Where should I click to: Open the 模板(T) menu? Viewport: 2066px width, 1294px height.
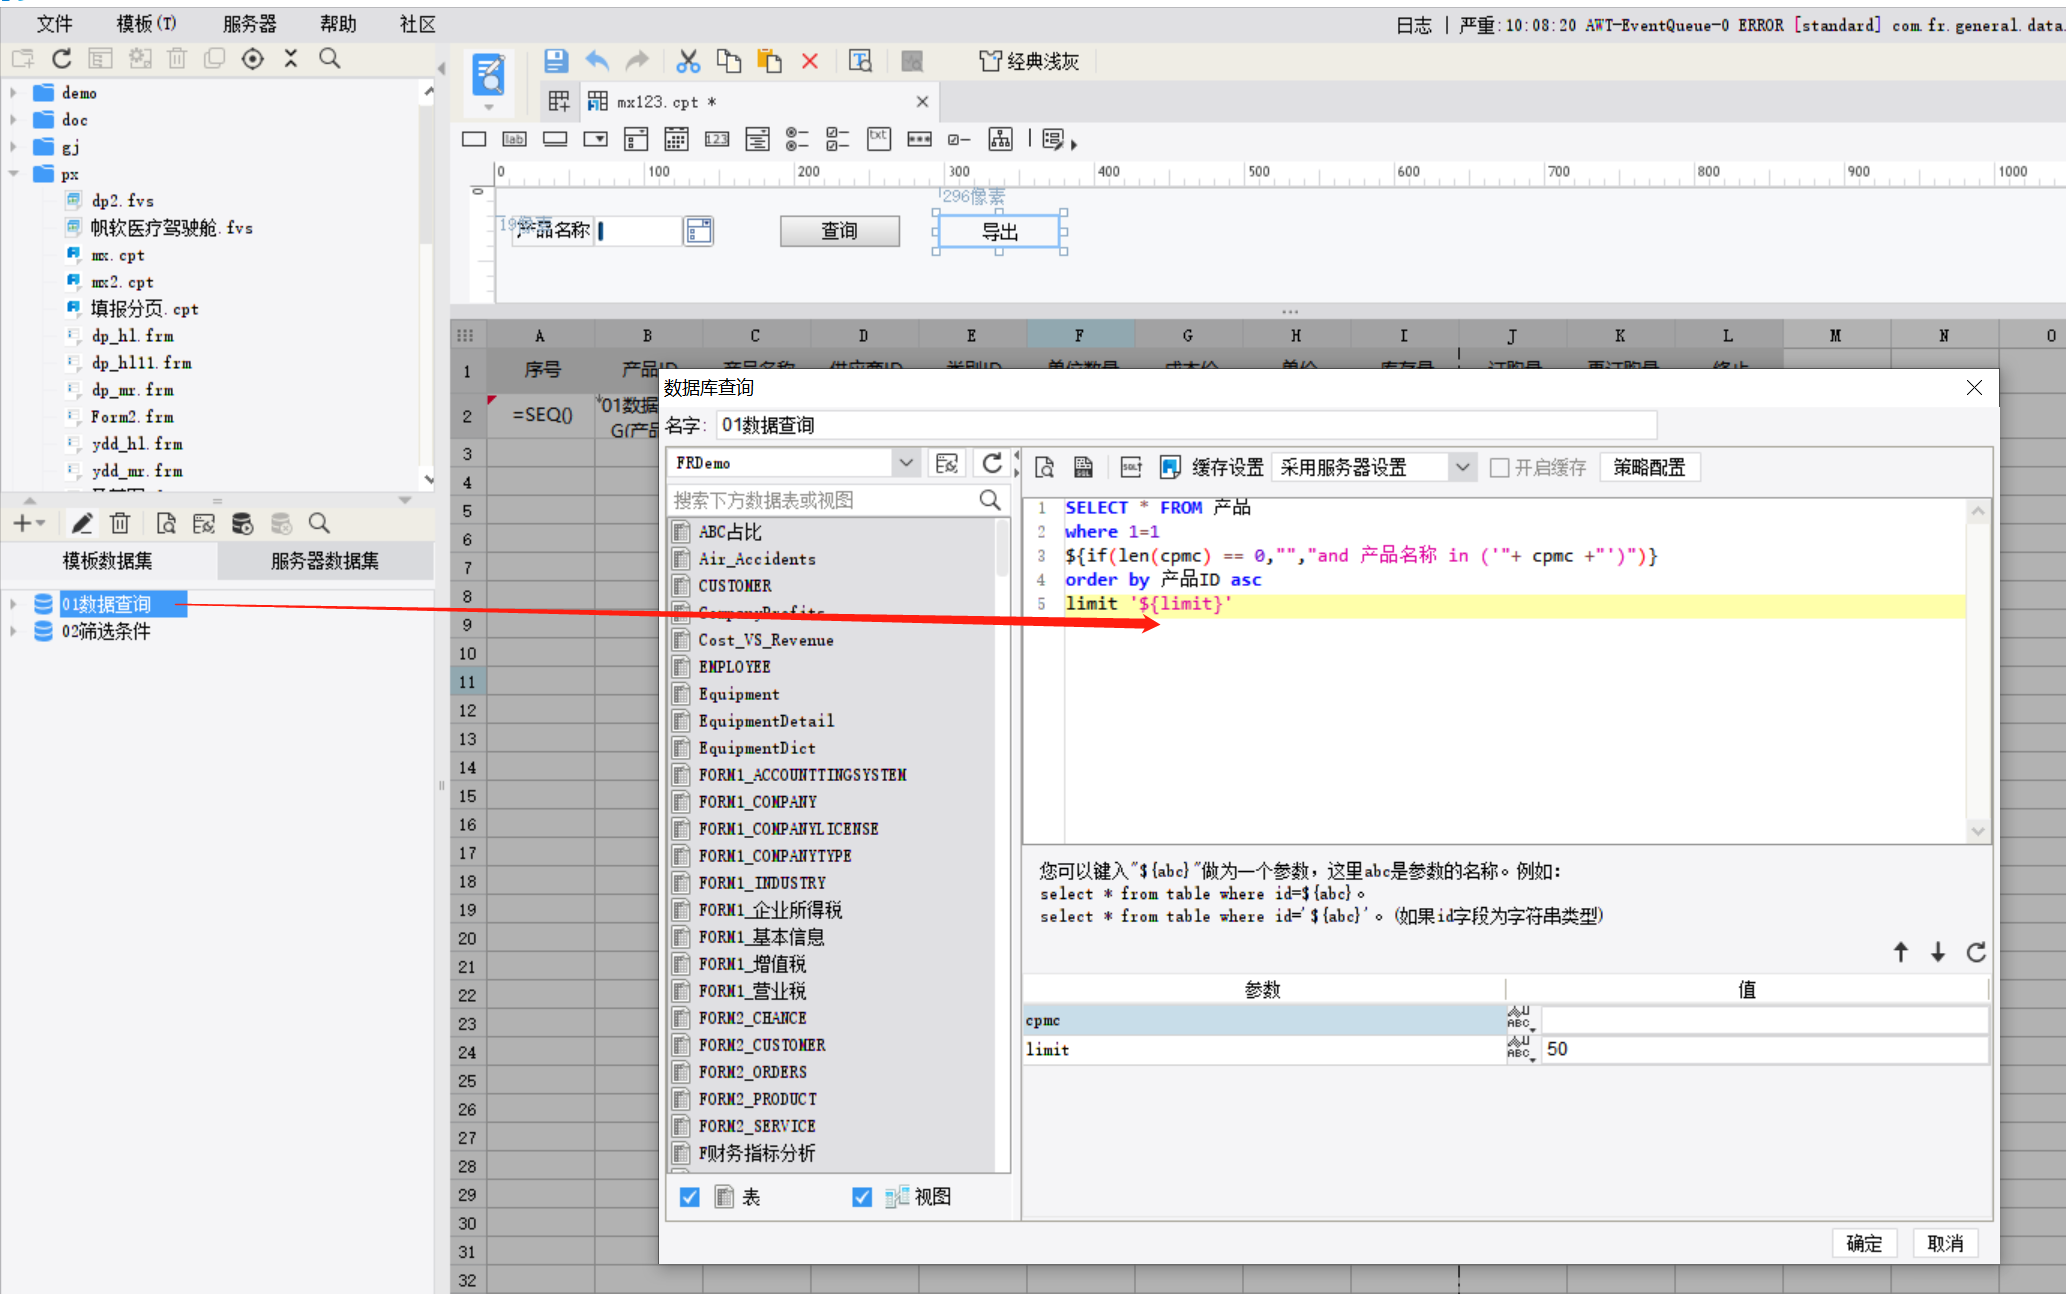(146, 23)
